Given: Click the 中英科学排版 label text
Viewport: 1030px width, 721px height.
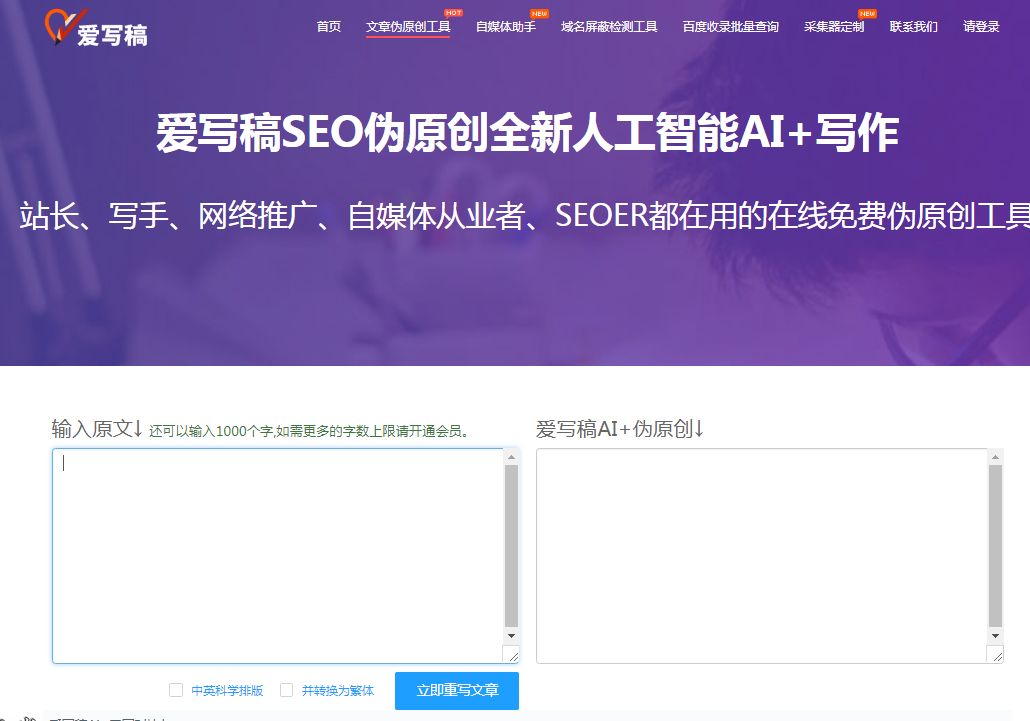Looking at the screenshot, I should [x=227, y=691].
